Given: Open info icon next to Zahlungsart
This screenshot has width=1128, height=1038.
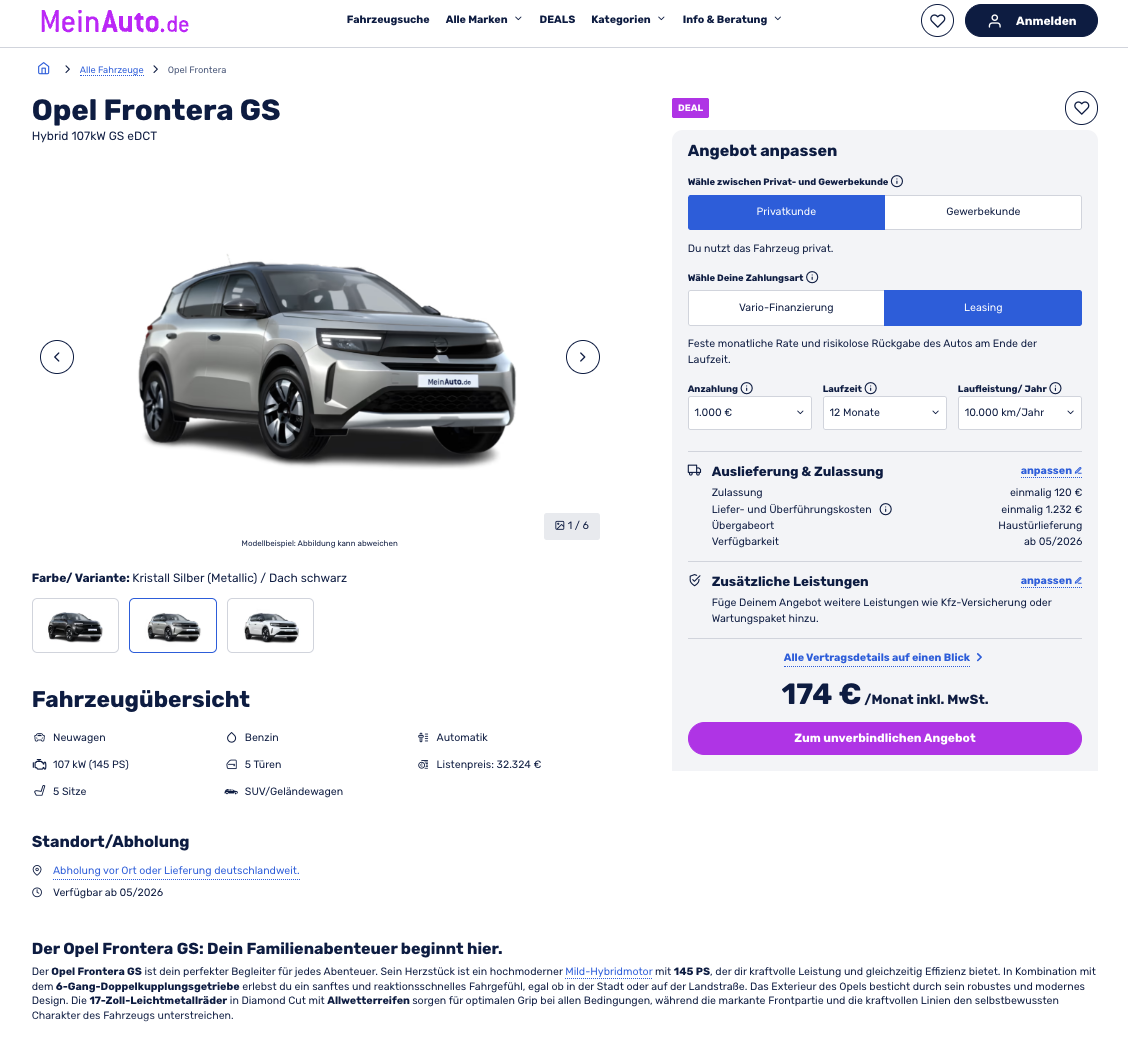Looking at the screenshot, I should 812,278.
